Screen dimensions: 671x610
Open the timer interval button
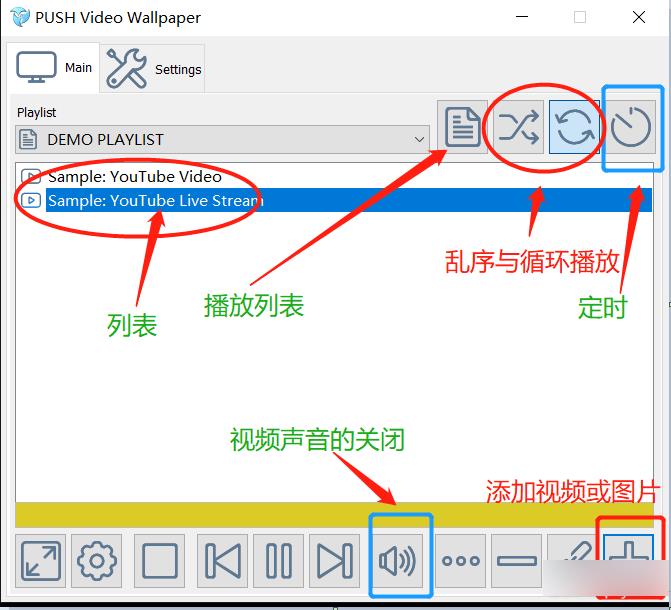(631, 127)
